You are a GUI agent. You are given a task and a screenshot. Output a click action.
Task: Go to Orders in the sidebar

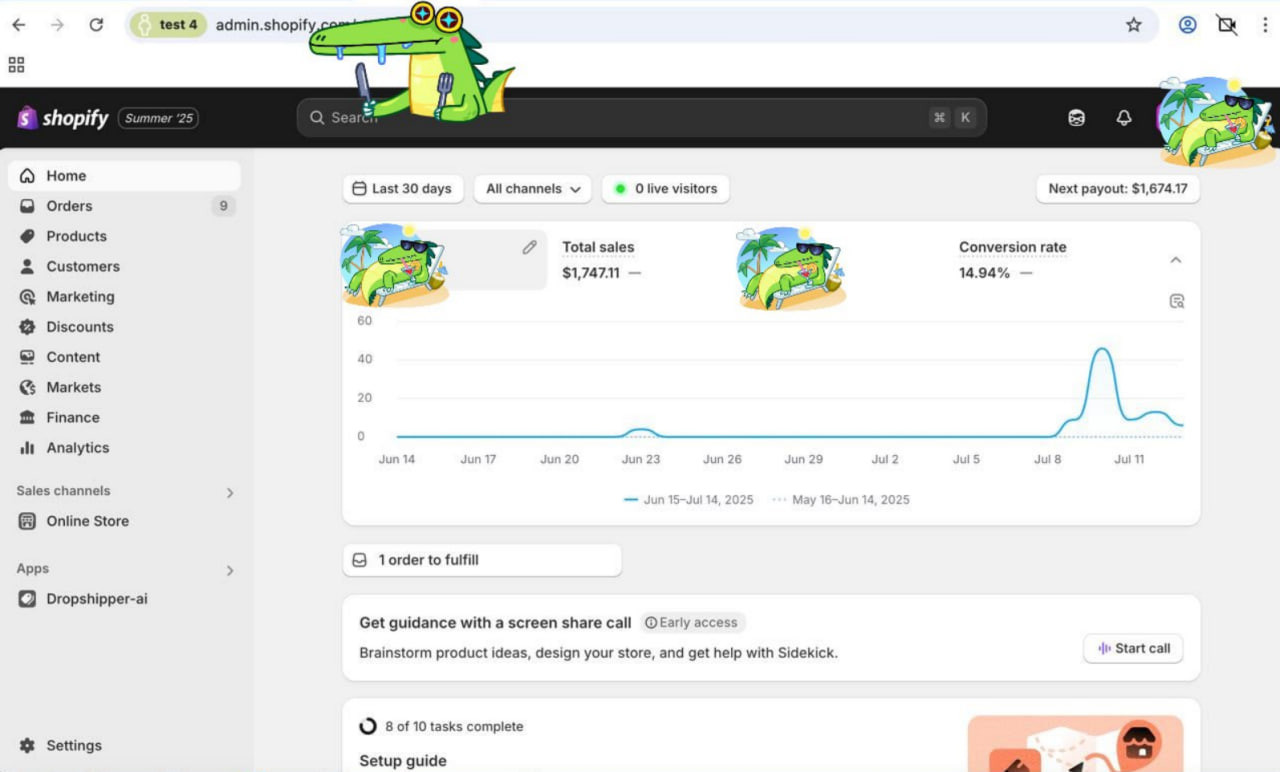(x=69, y=206)
